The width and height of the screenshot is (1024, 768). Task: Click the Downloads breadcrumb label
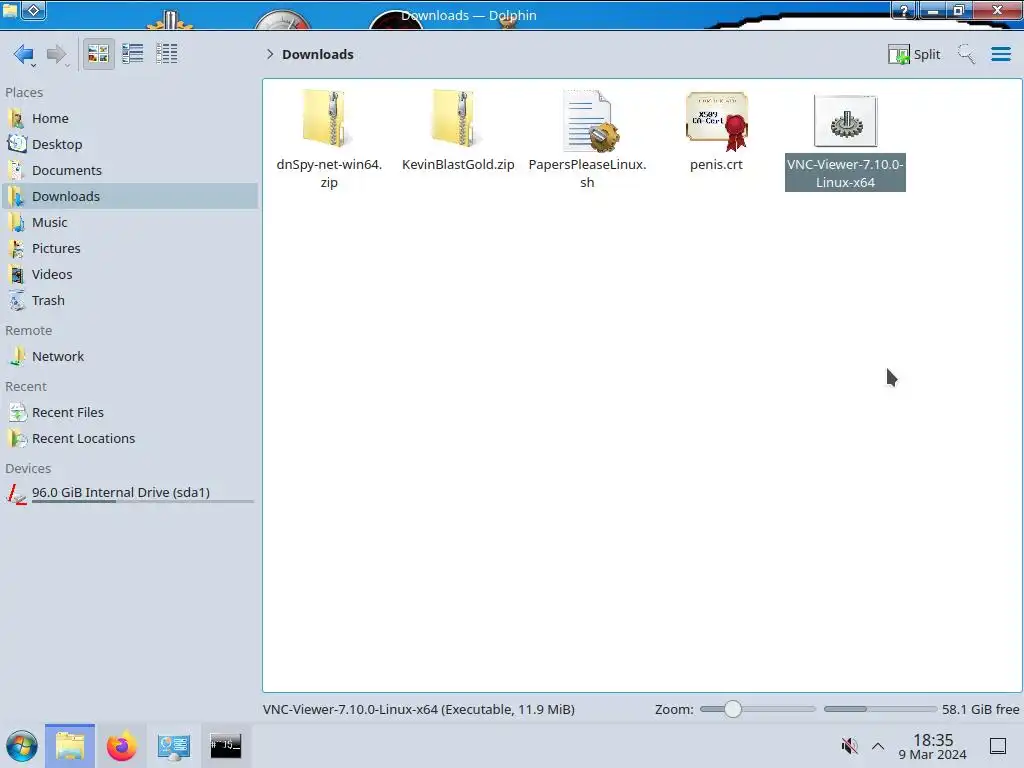pos(318,54)
